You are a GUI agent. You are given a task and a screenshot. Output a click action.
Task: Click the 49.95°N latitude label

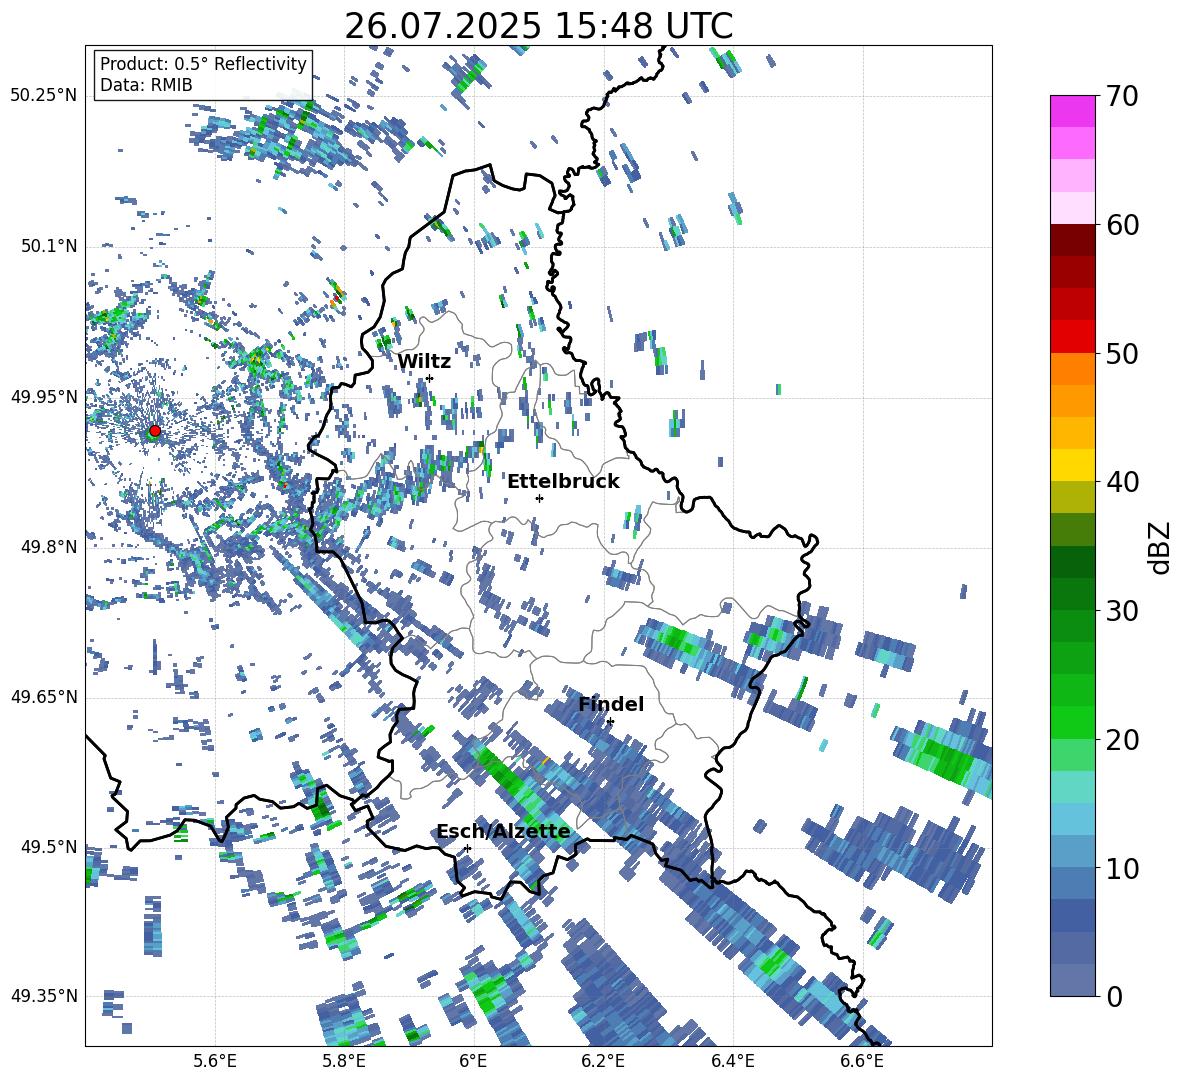[44, 396]
